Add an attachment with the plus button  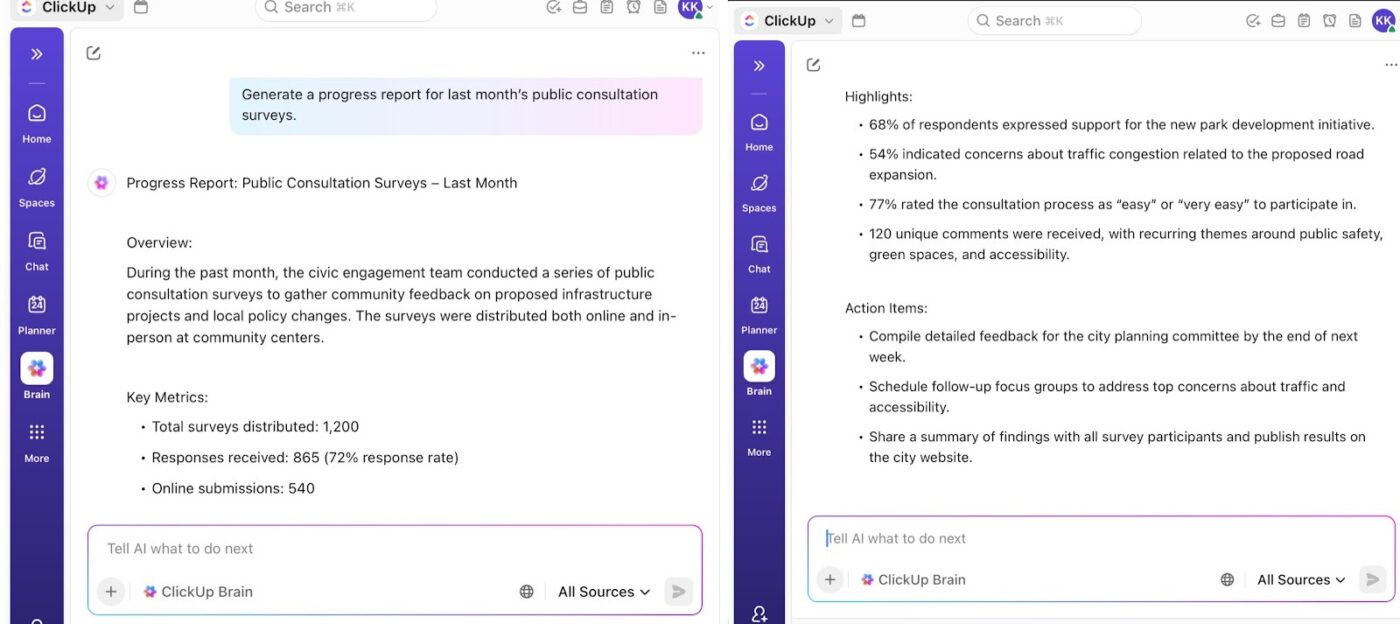tap(110, 591)
